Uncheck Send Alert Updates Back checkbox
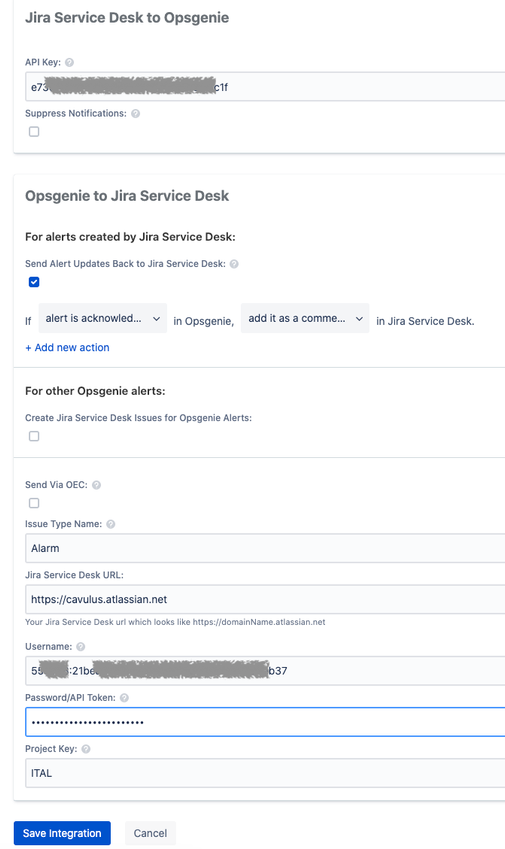The width and height of the screenshot is (505, 849). (x=34, y=282)
